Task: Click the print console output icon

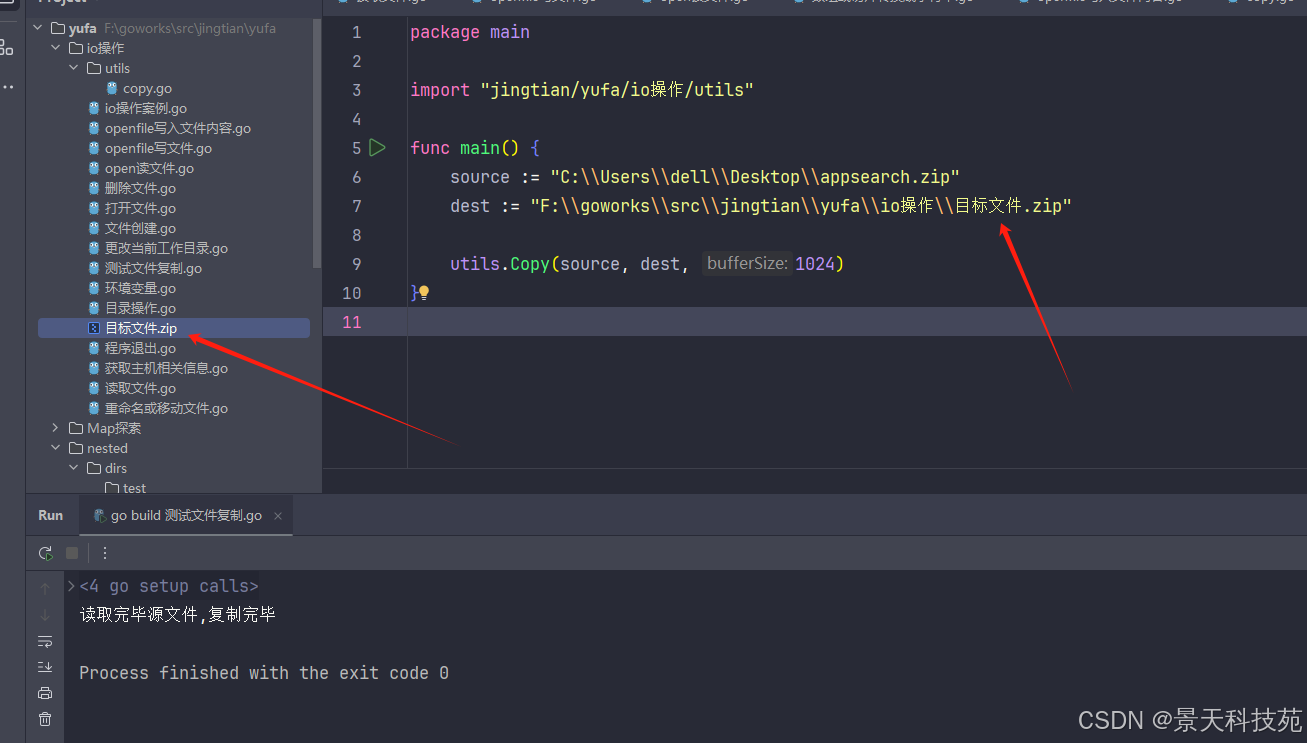Action: [x=45, y=693]
